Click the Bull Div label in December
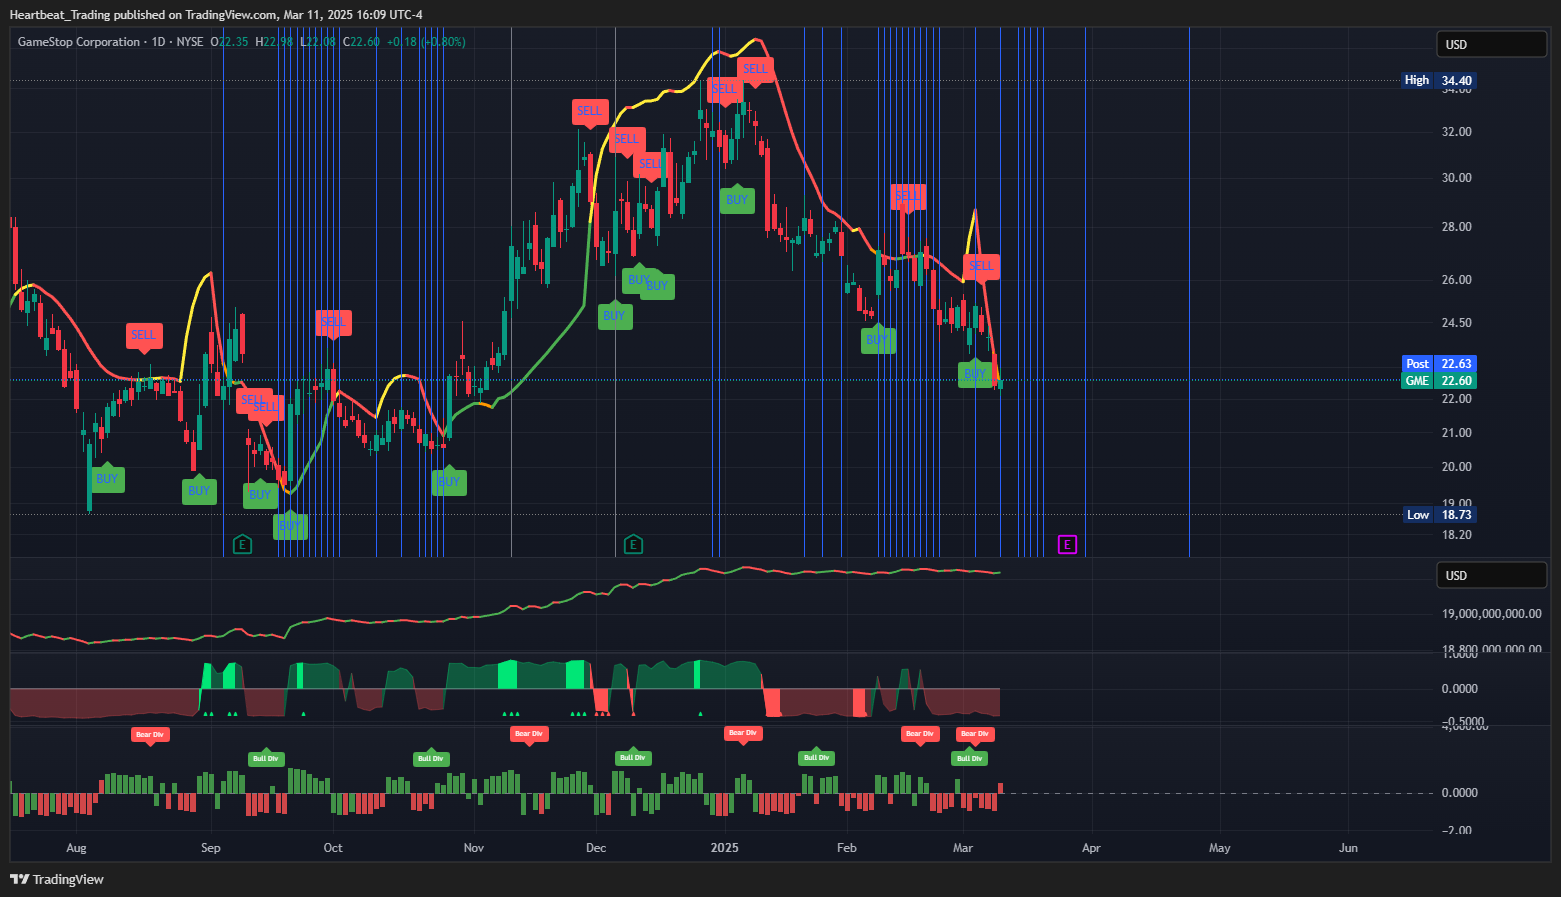 (633, 757)
